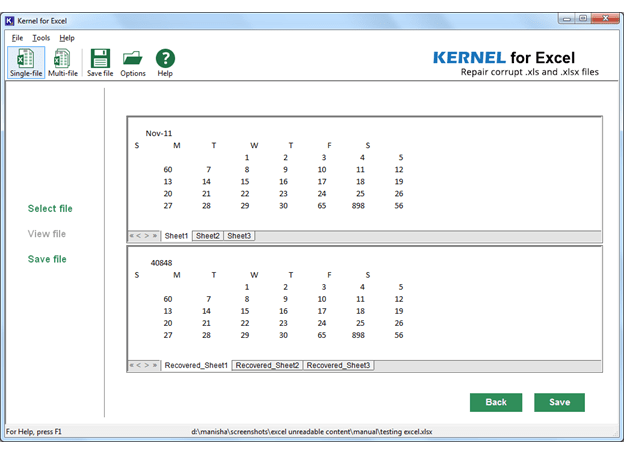Open the Tools menu
Image resolution: width=624 pixels, height=454 pixels.
coord(41,38)
